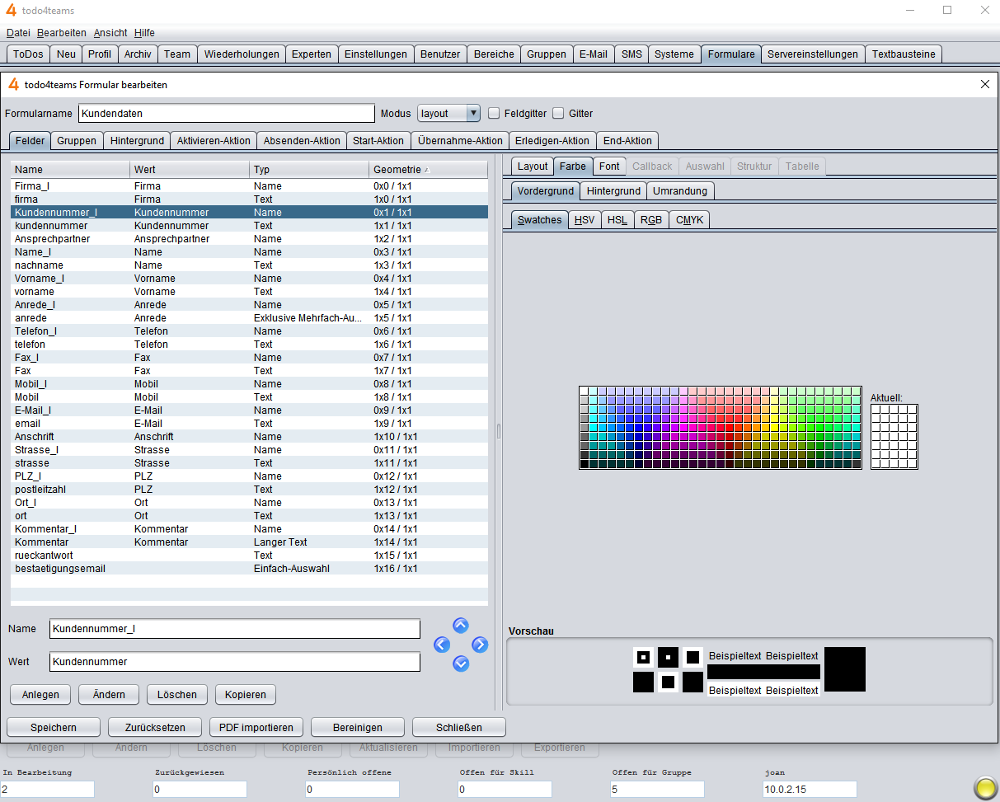Enable the Gitter checkbox
This screenshot has width=1000, height=802.
click(558, 113)
